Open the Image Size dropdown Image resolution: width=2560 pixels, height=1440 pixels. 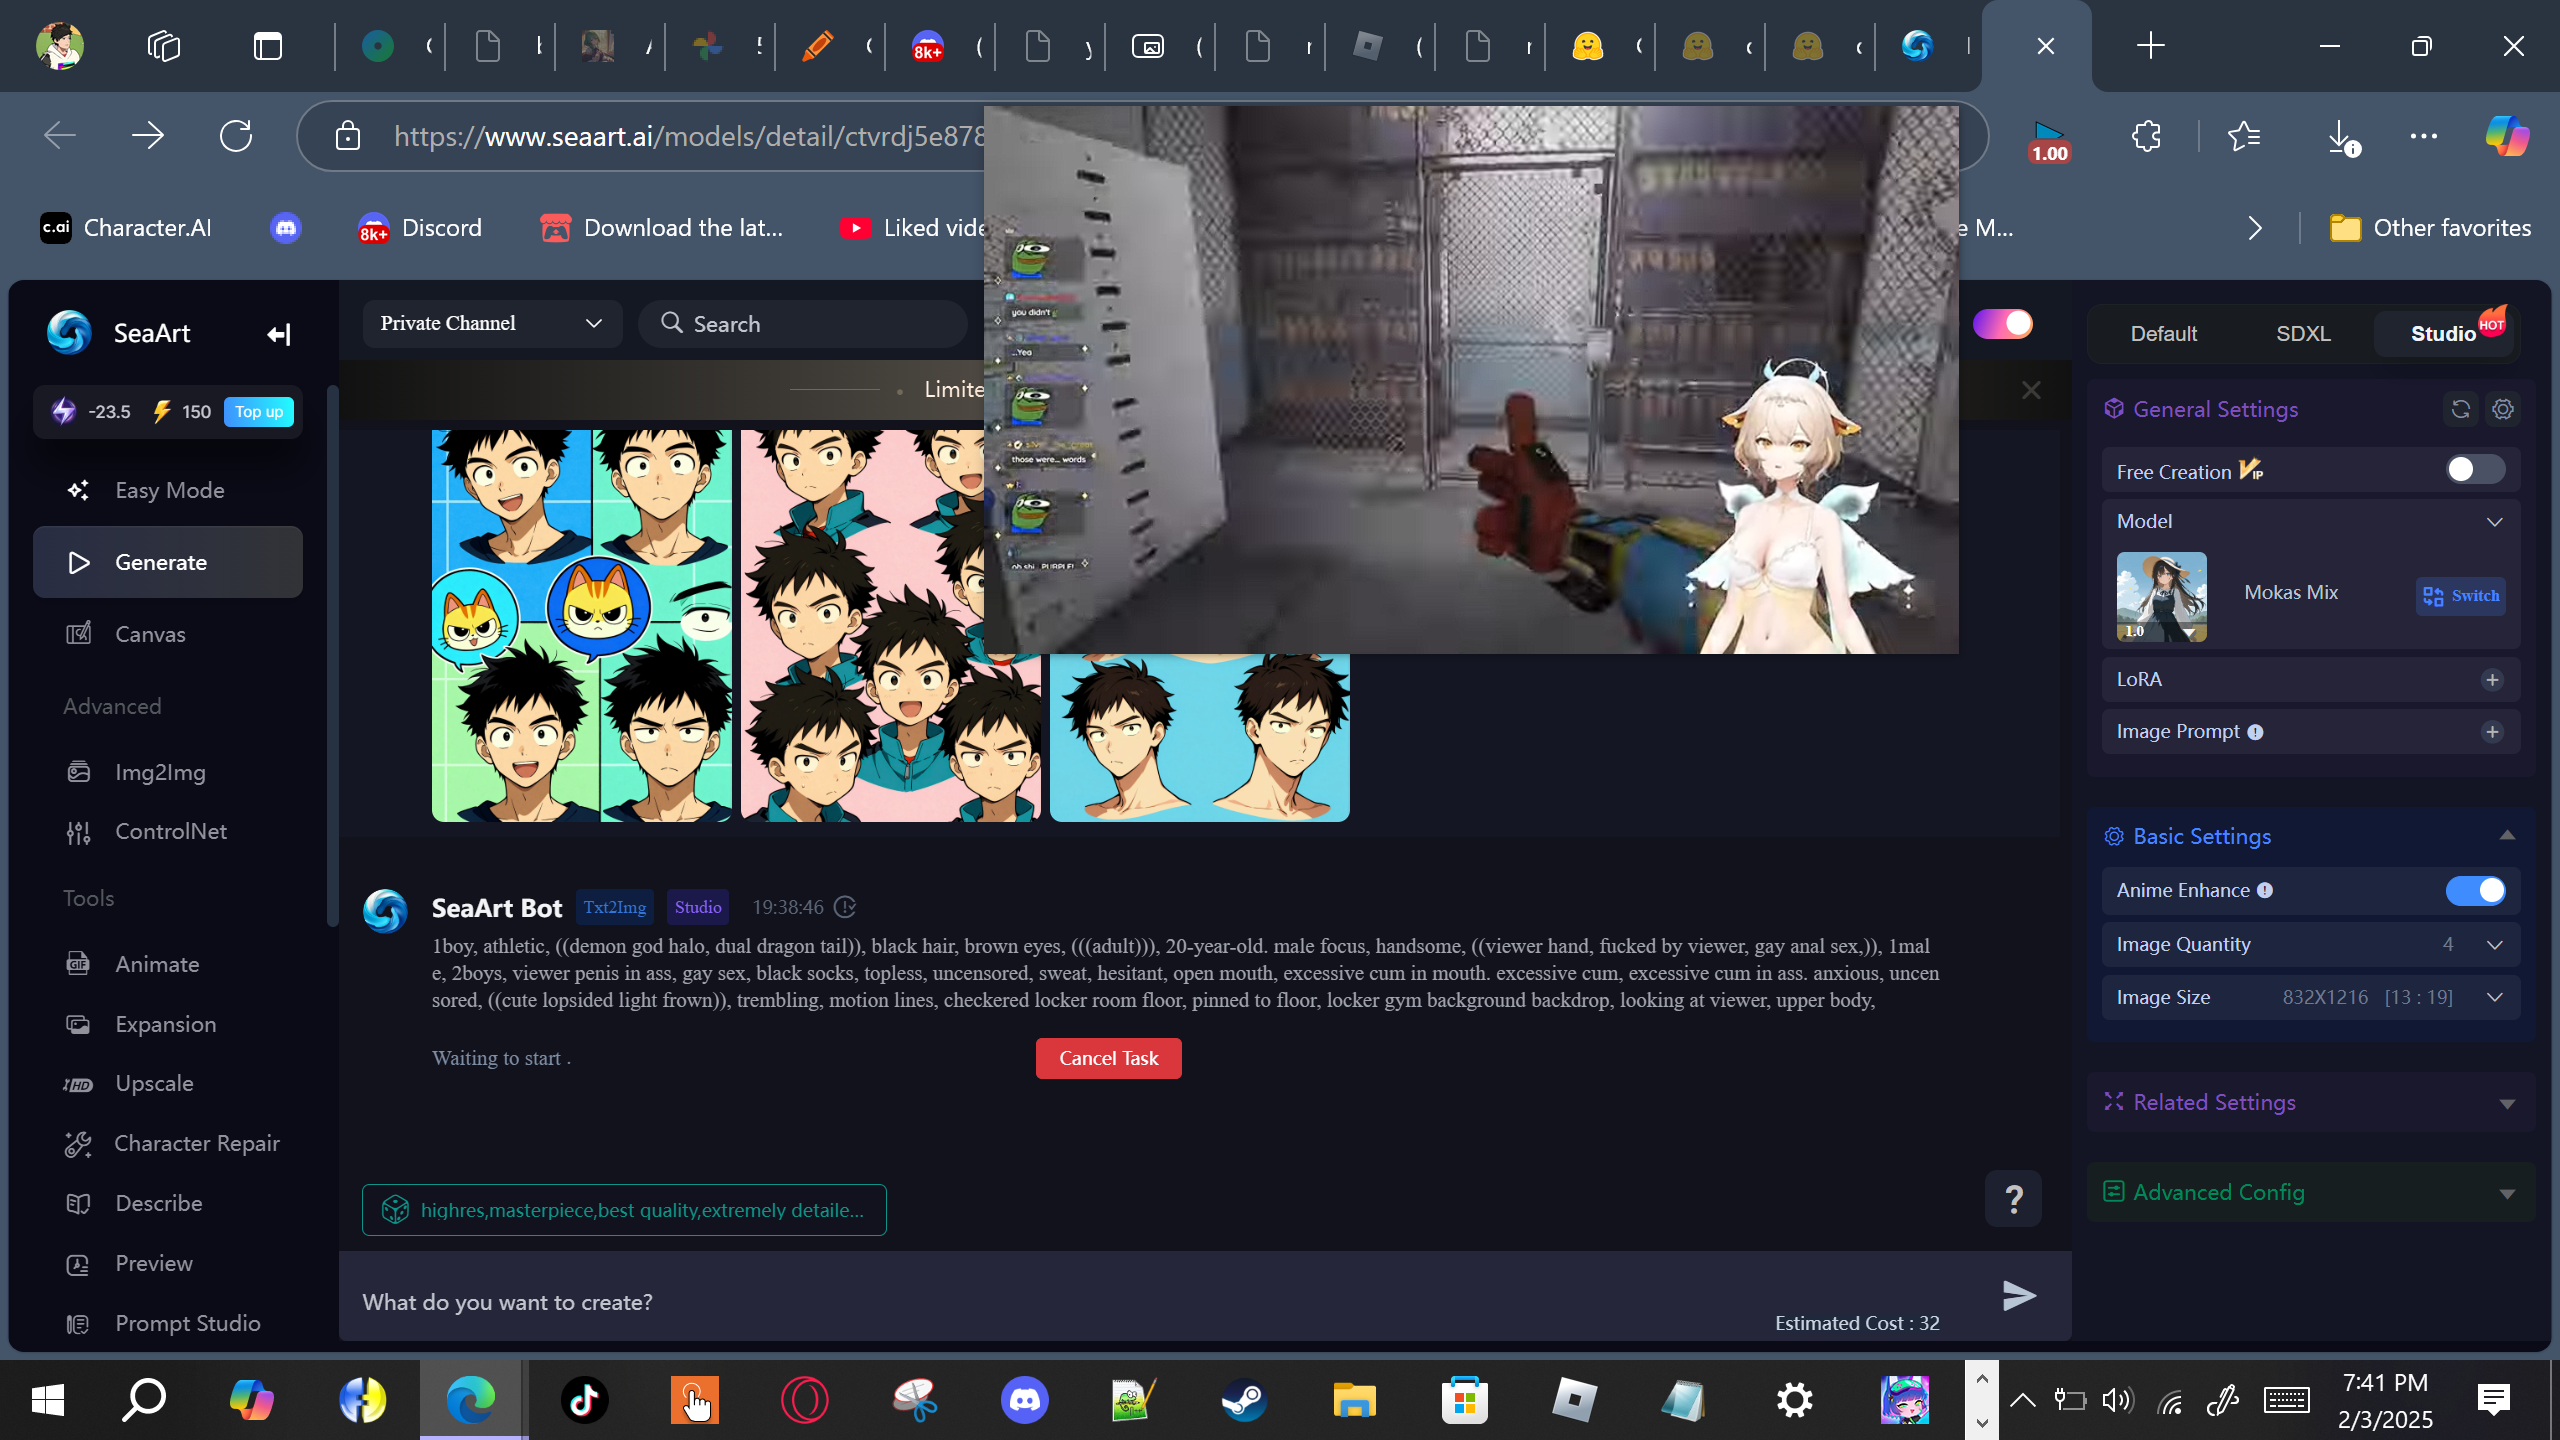[x=2310, y=997]
